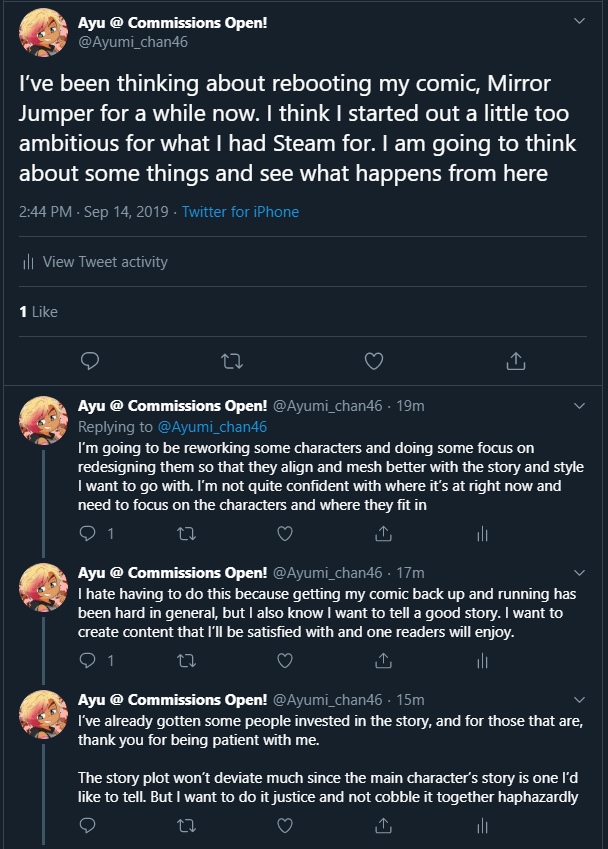
Task: Reply to the main Mirror Jumper tweet
Action: coord(88,360)
